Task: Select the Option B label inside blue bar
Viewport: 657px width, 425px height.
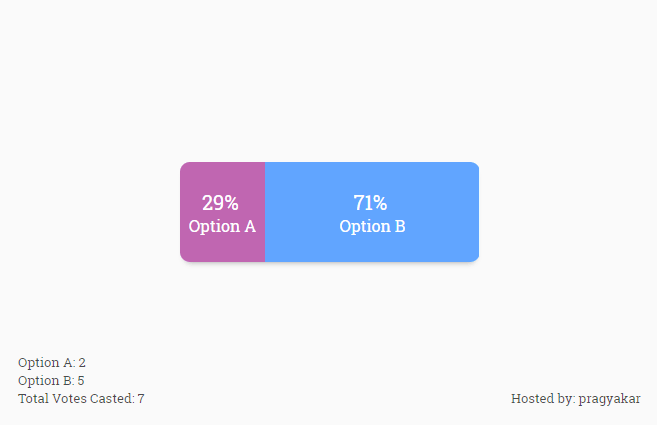Action: pyautogui.click(x=372, y=226)
